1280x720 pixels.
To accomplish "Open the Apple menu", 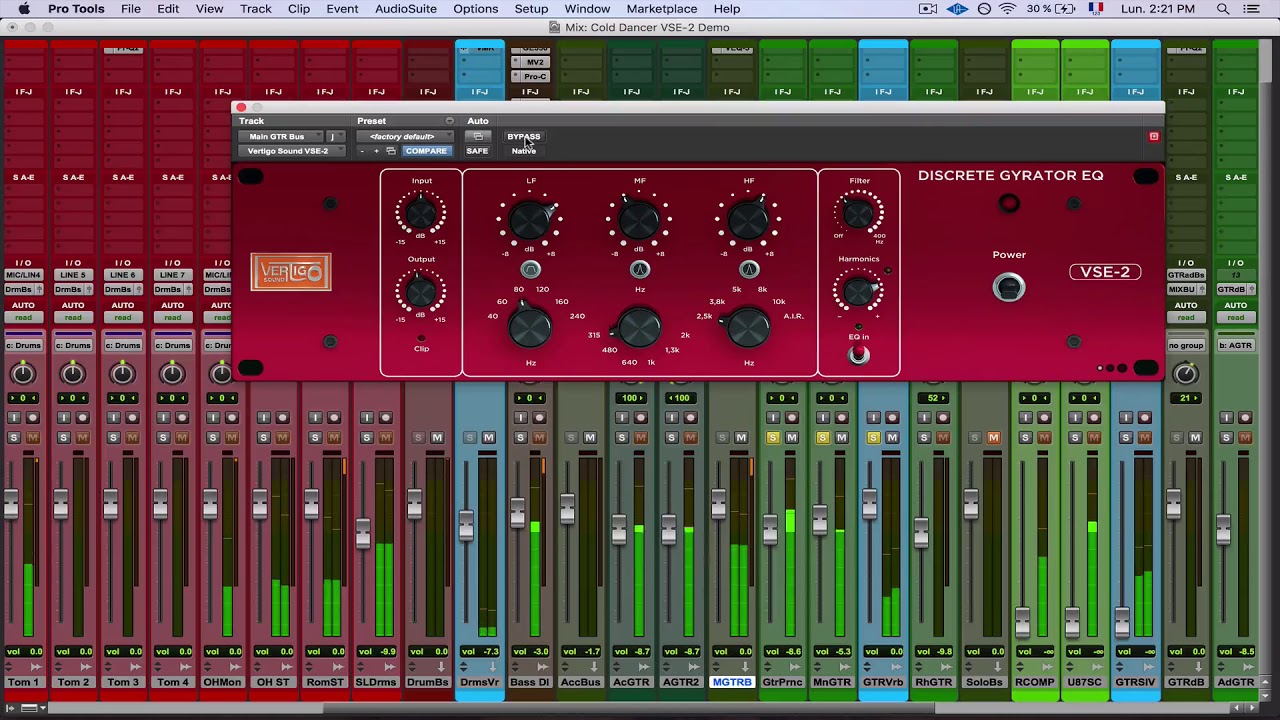I will 23,9.
